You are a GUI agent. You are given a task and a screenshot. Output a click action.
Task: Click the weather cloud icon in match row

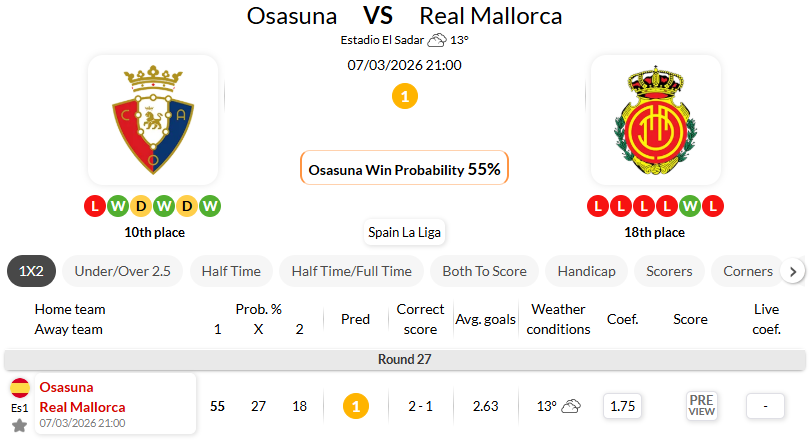click(571, 406)
